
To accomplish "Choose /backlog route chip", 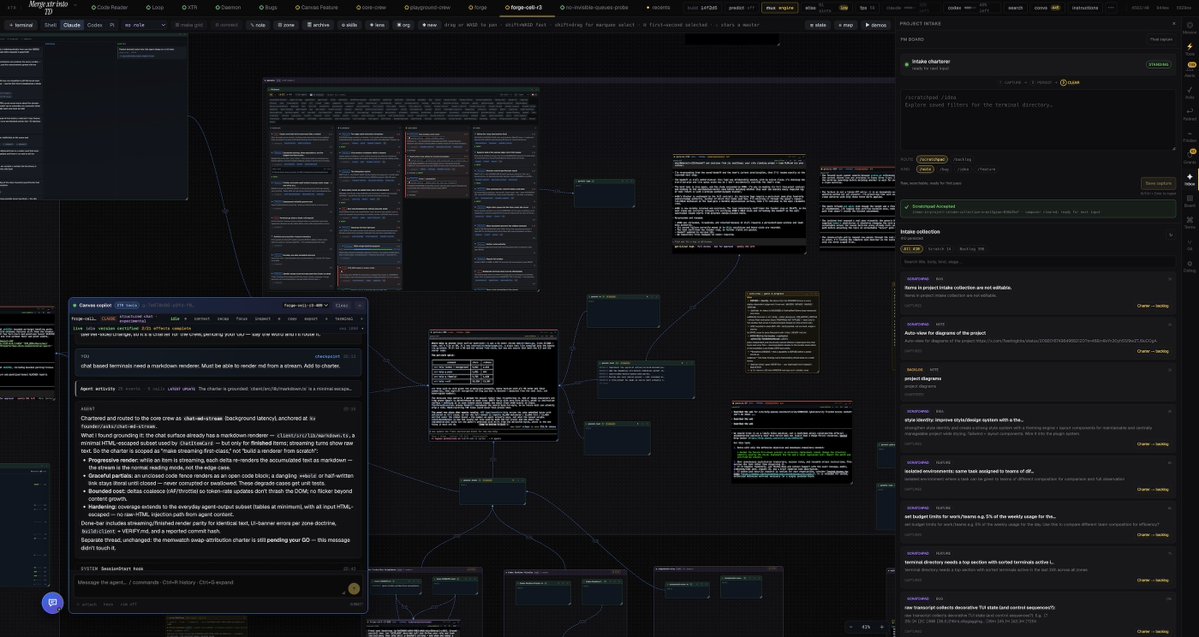I will point(962,160).
